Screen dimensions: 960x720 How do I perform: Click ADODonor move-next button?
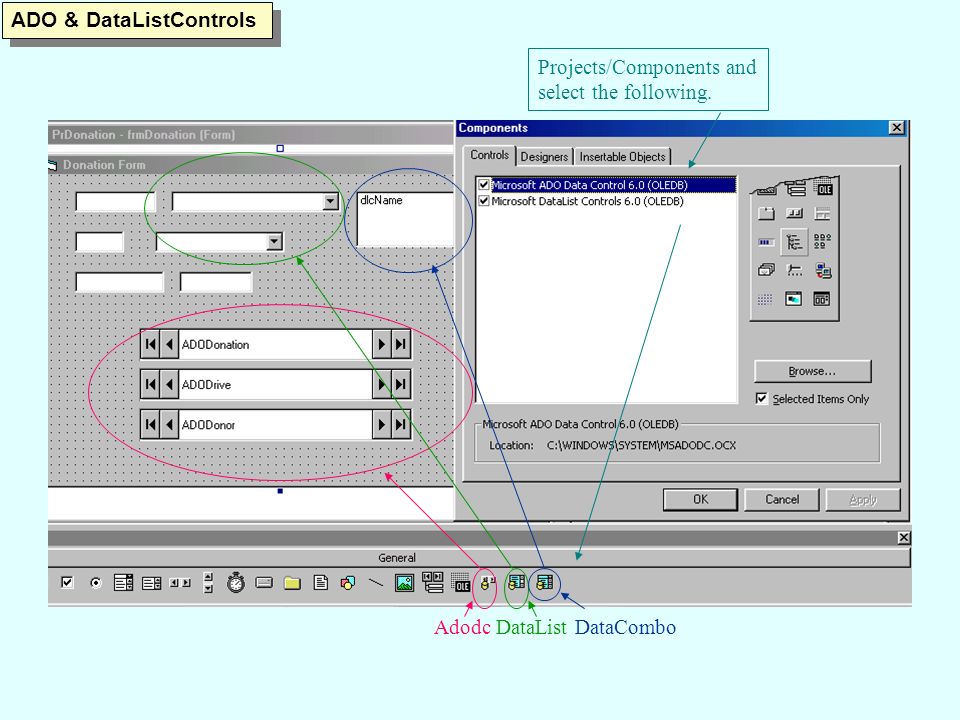click(381, 424)
